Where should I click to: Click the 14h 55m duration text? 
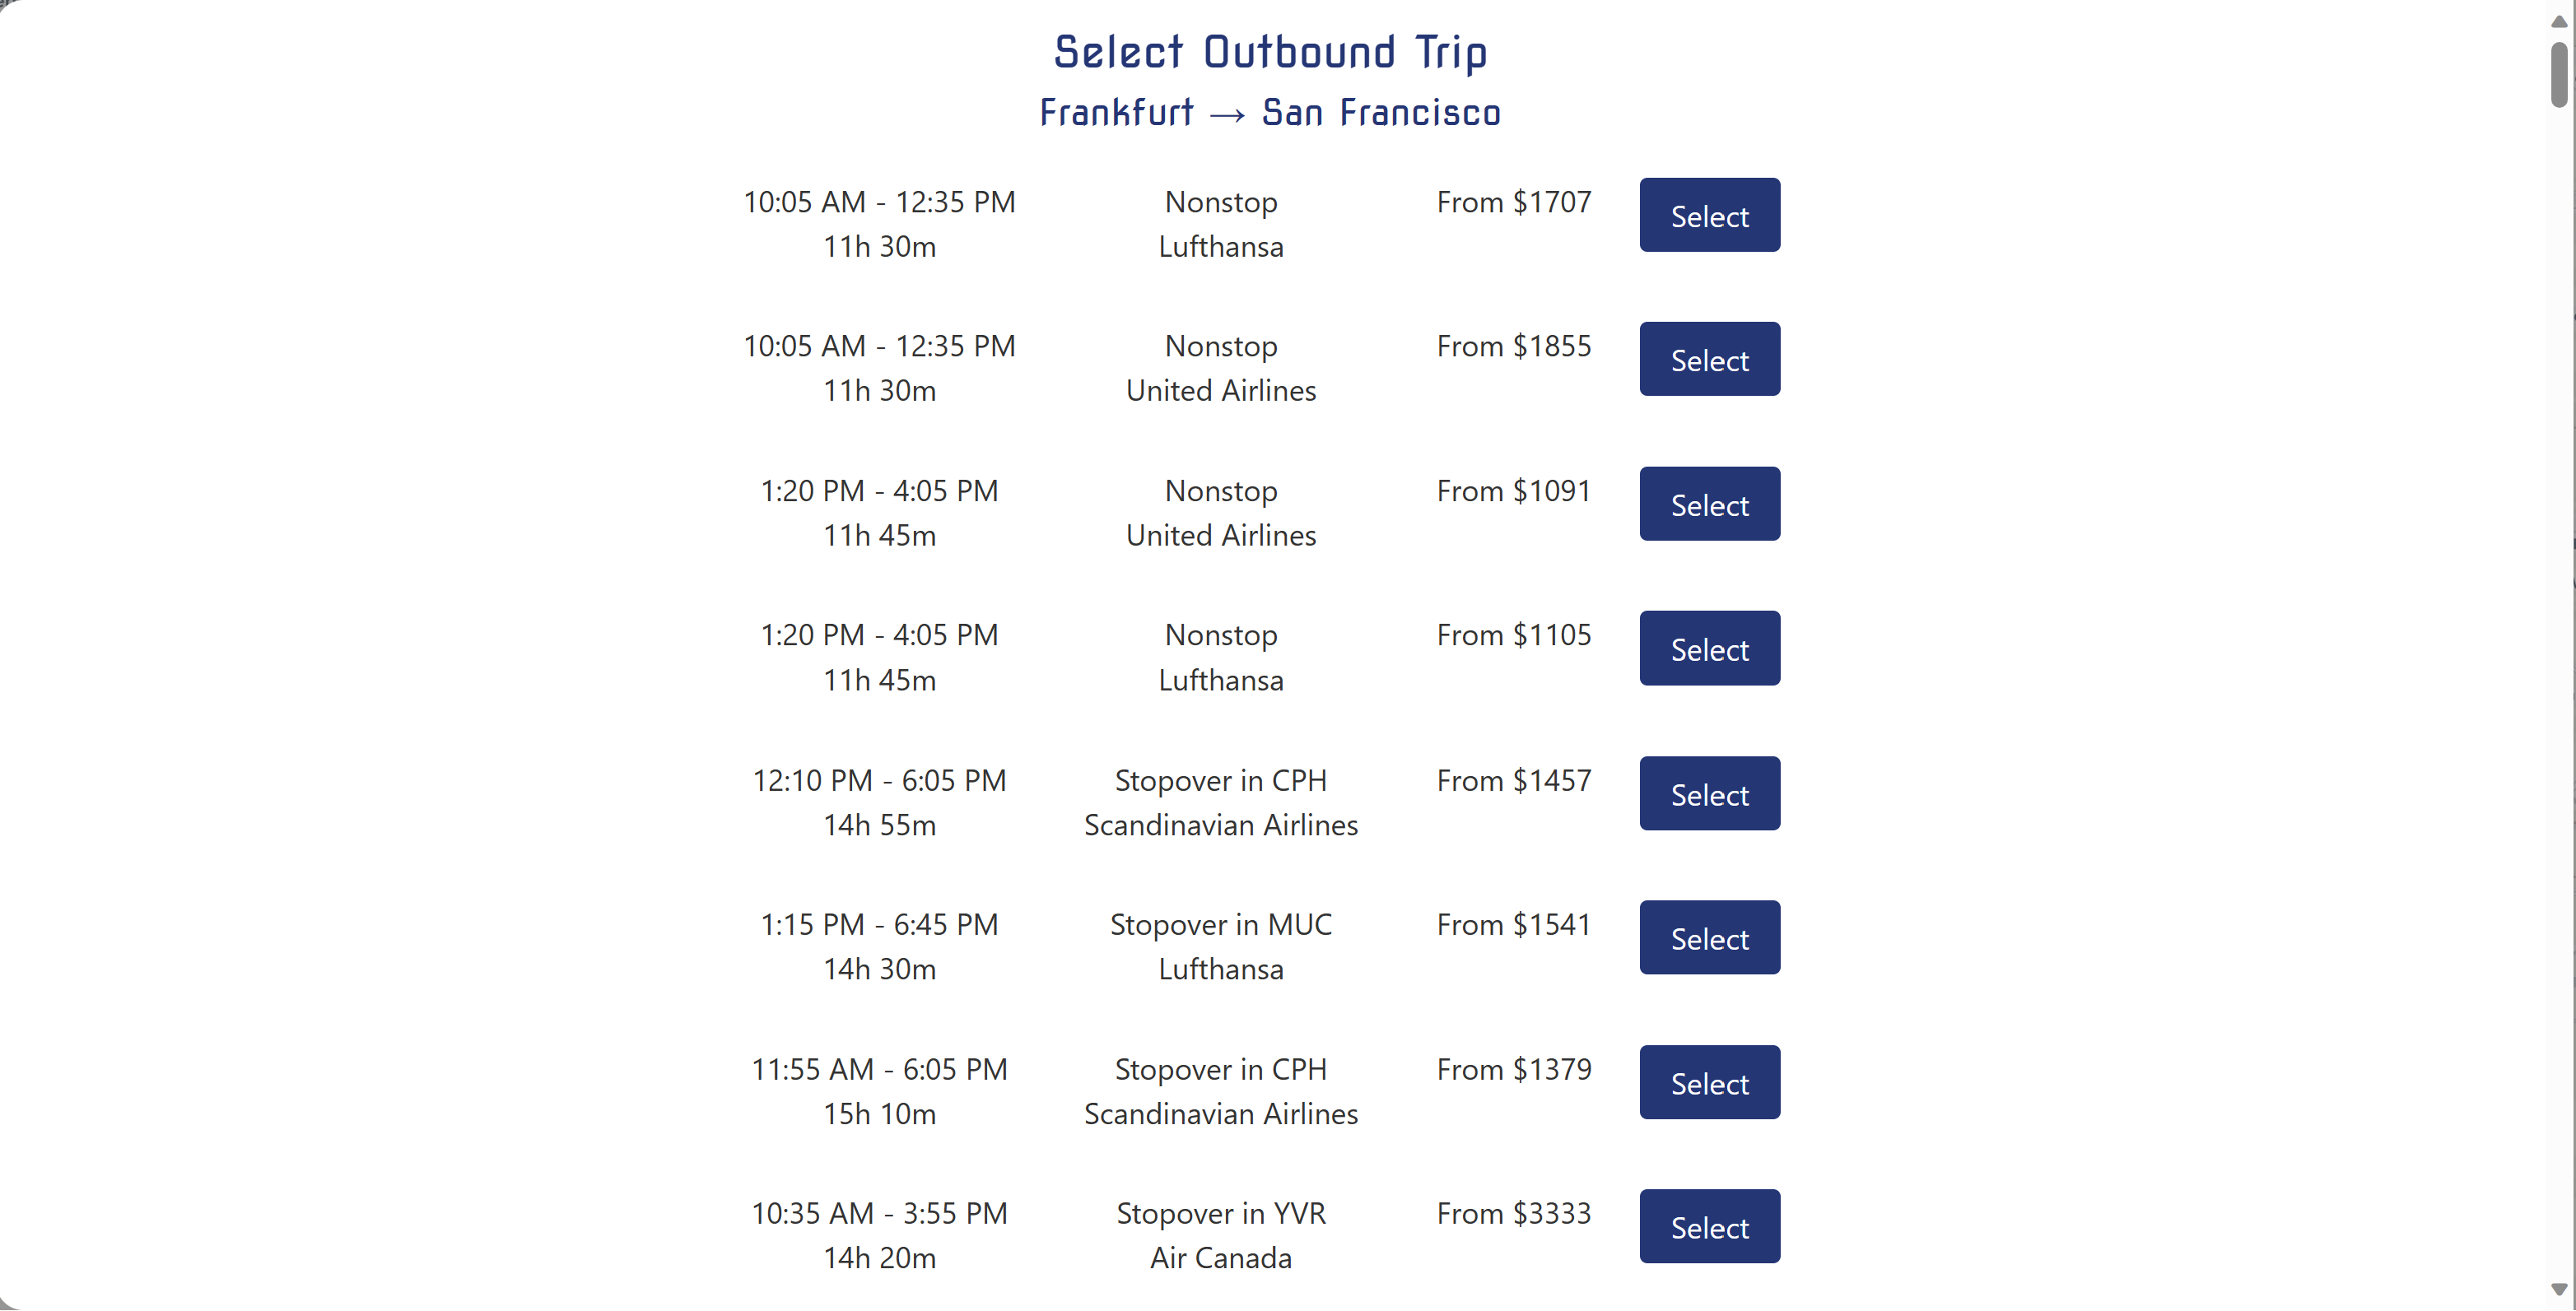[x=879, y=825]
